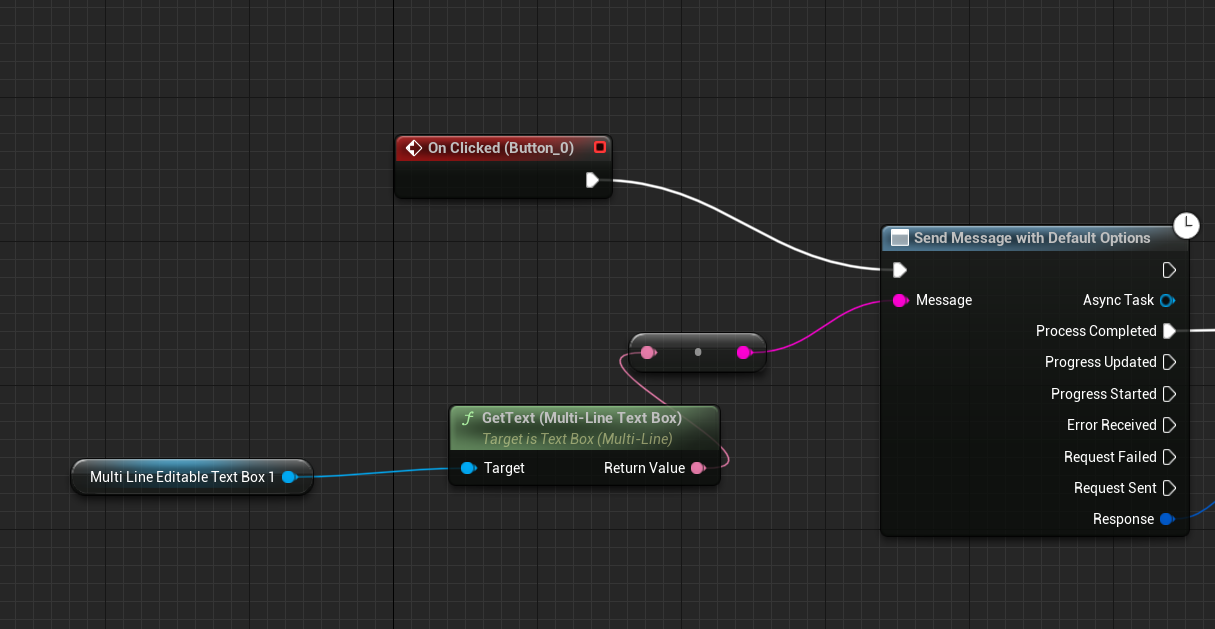The height and width of the screenshot is (629, 1215).
Task: Click the Return Value pin on GetText
Action: click(699, 468)
